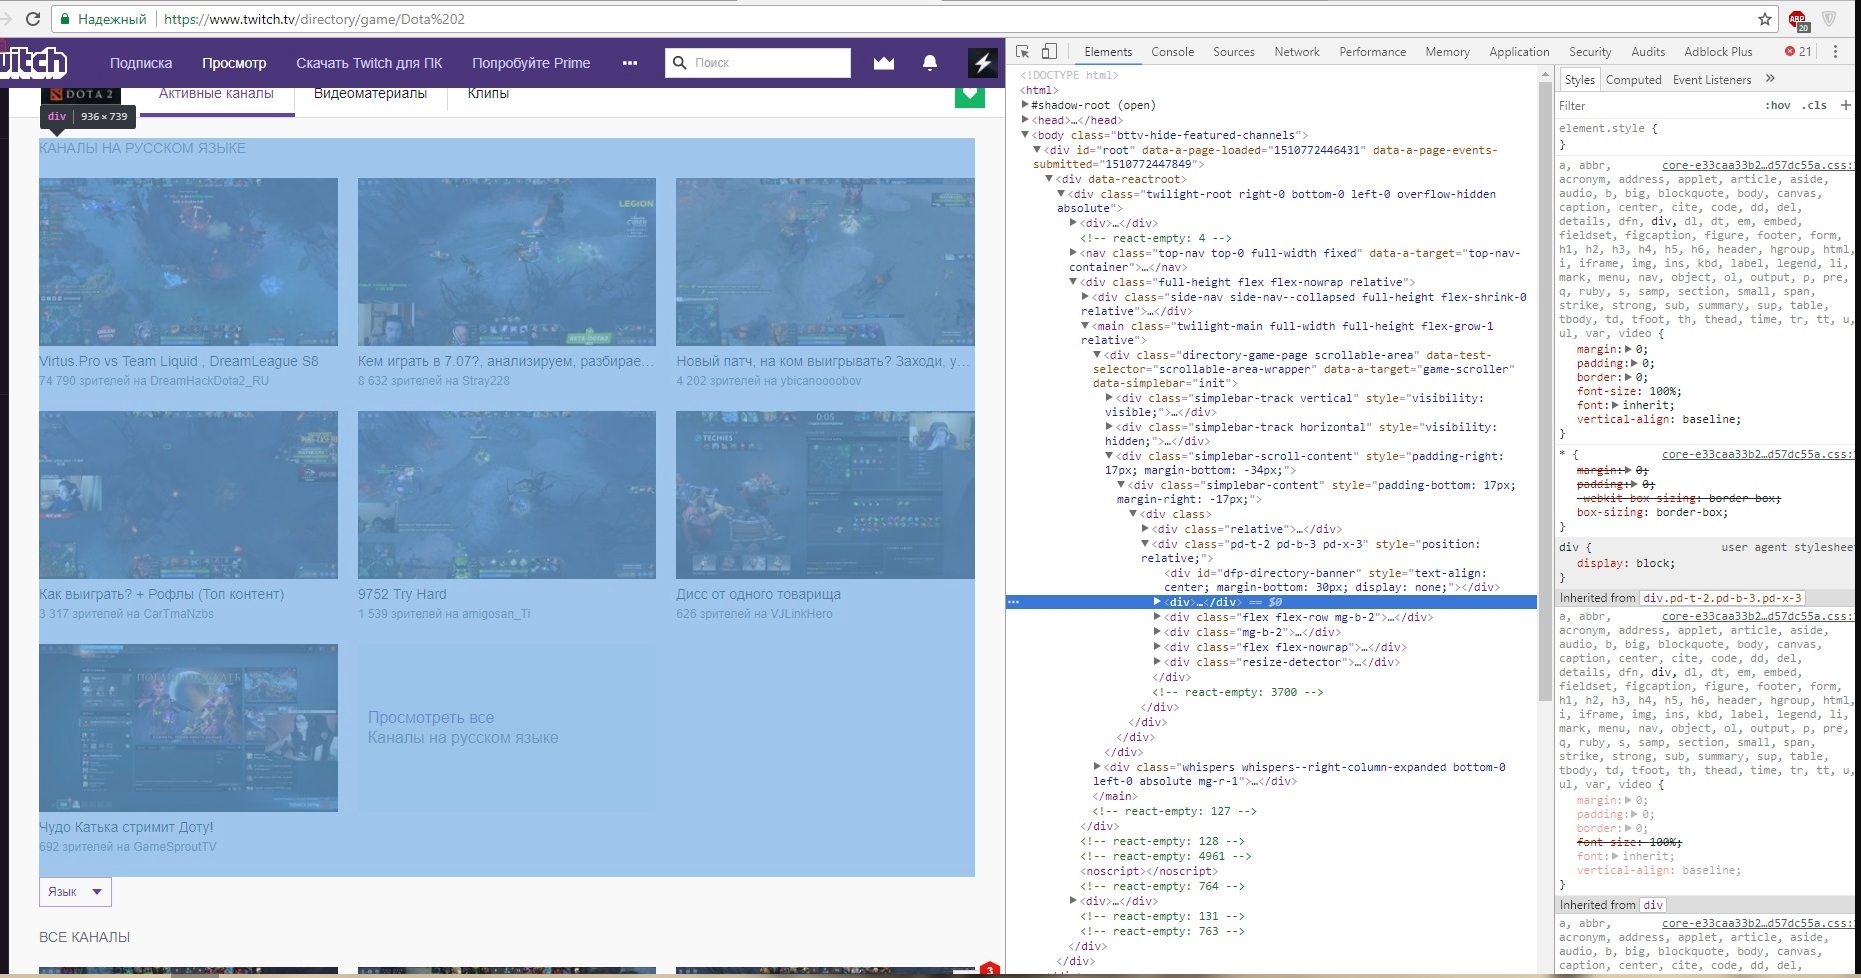The image size is (1861, 978).
Task: Click Подписка in Twitch navigation
Action: (141, 63)
